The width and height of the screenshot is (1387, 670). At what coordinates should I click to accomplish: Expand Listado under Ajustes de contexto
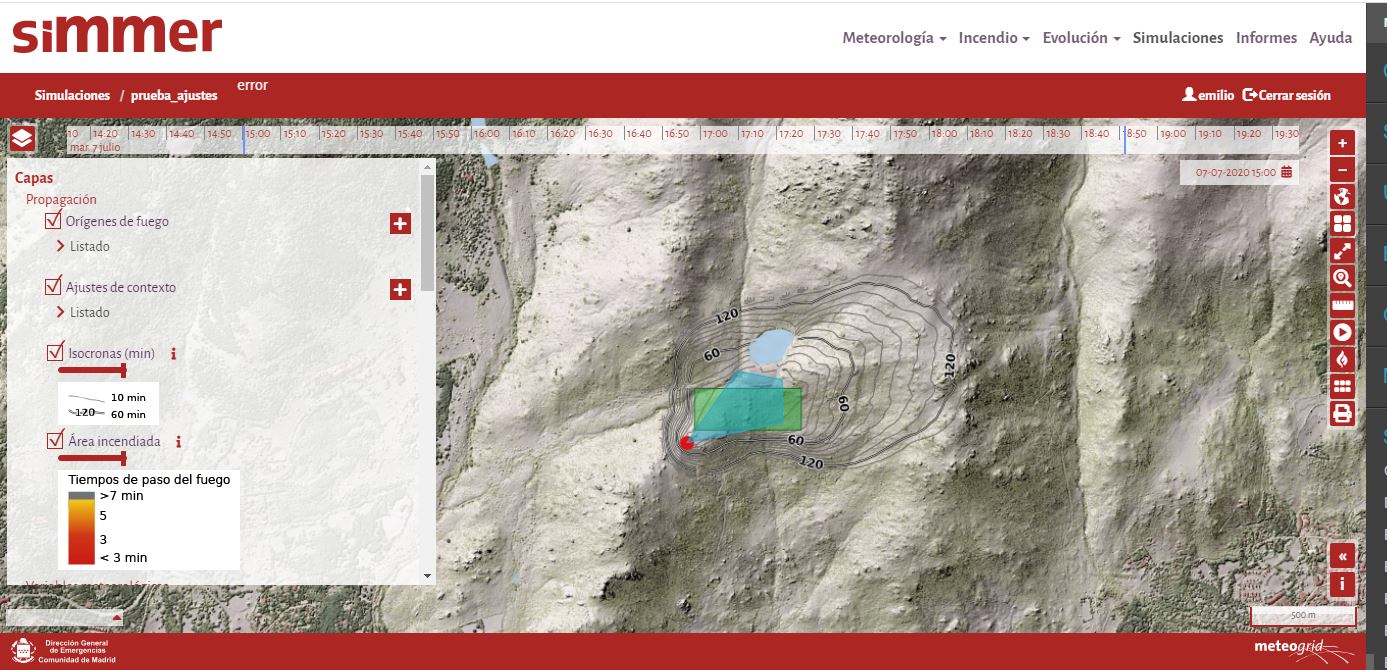(x=89, y=312)
